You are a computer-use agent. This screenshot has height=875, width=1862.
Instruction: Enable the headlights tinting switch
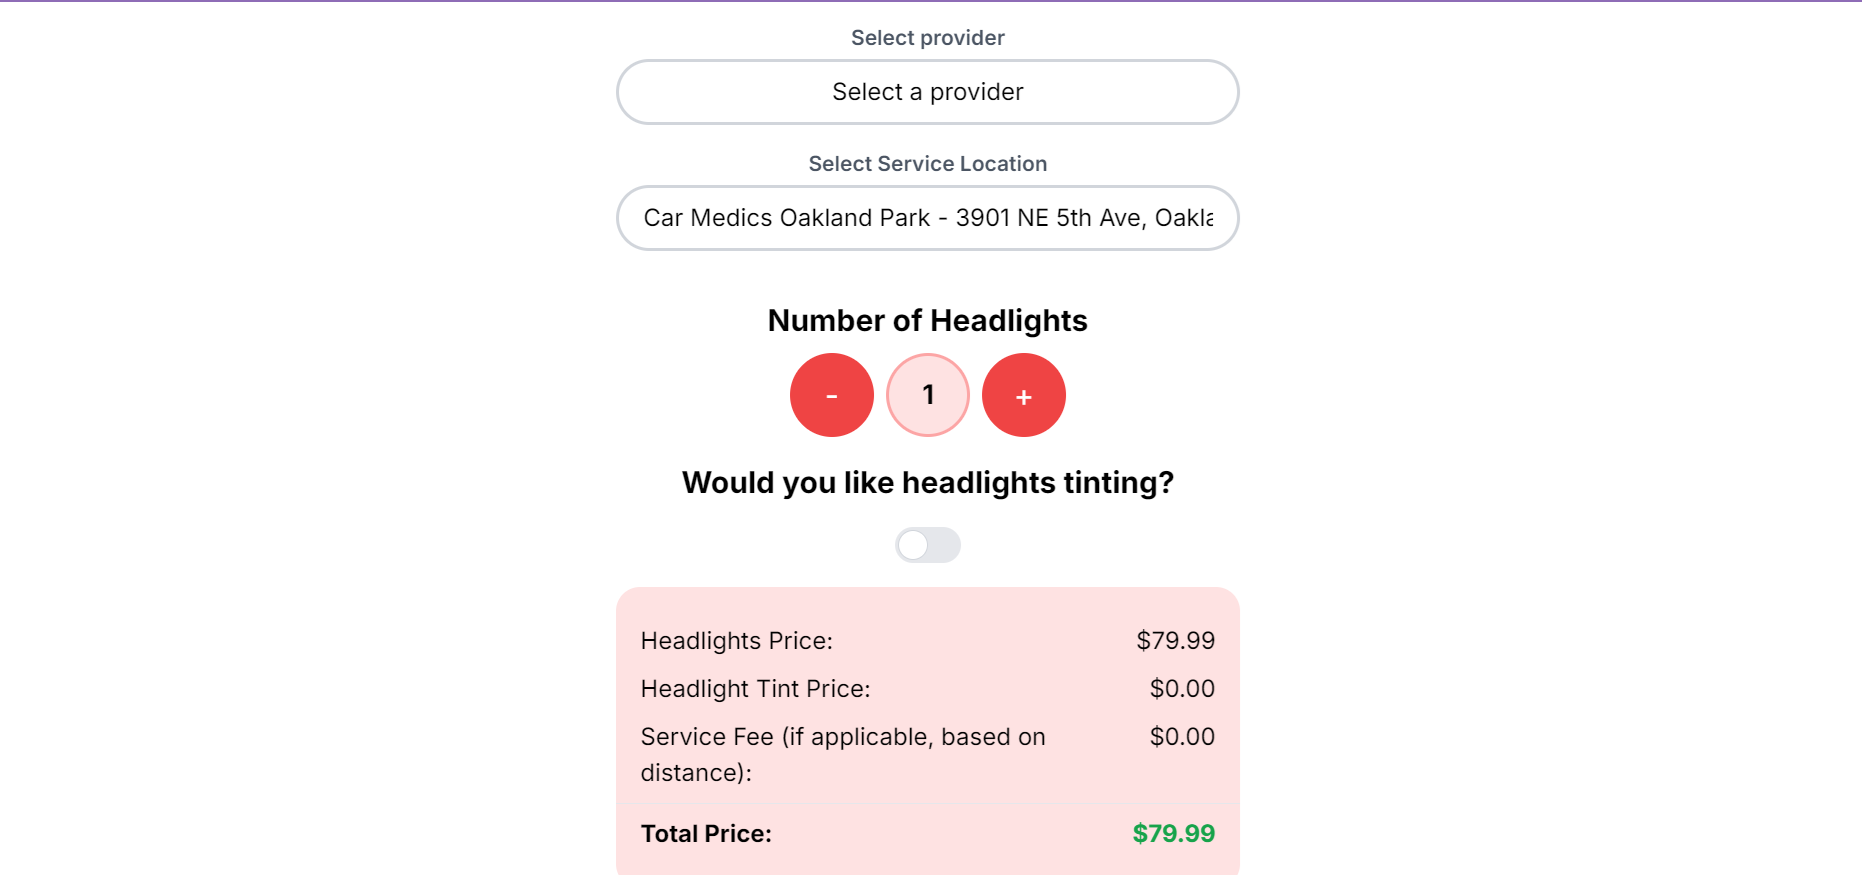coord(927,545)
